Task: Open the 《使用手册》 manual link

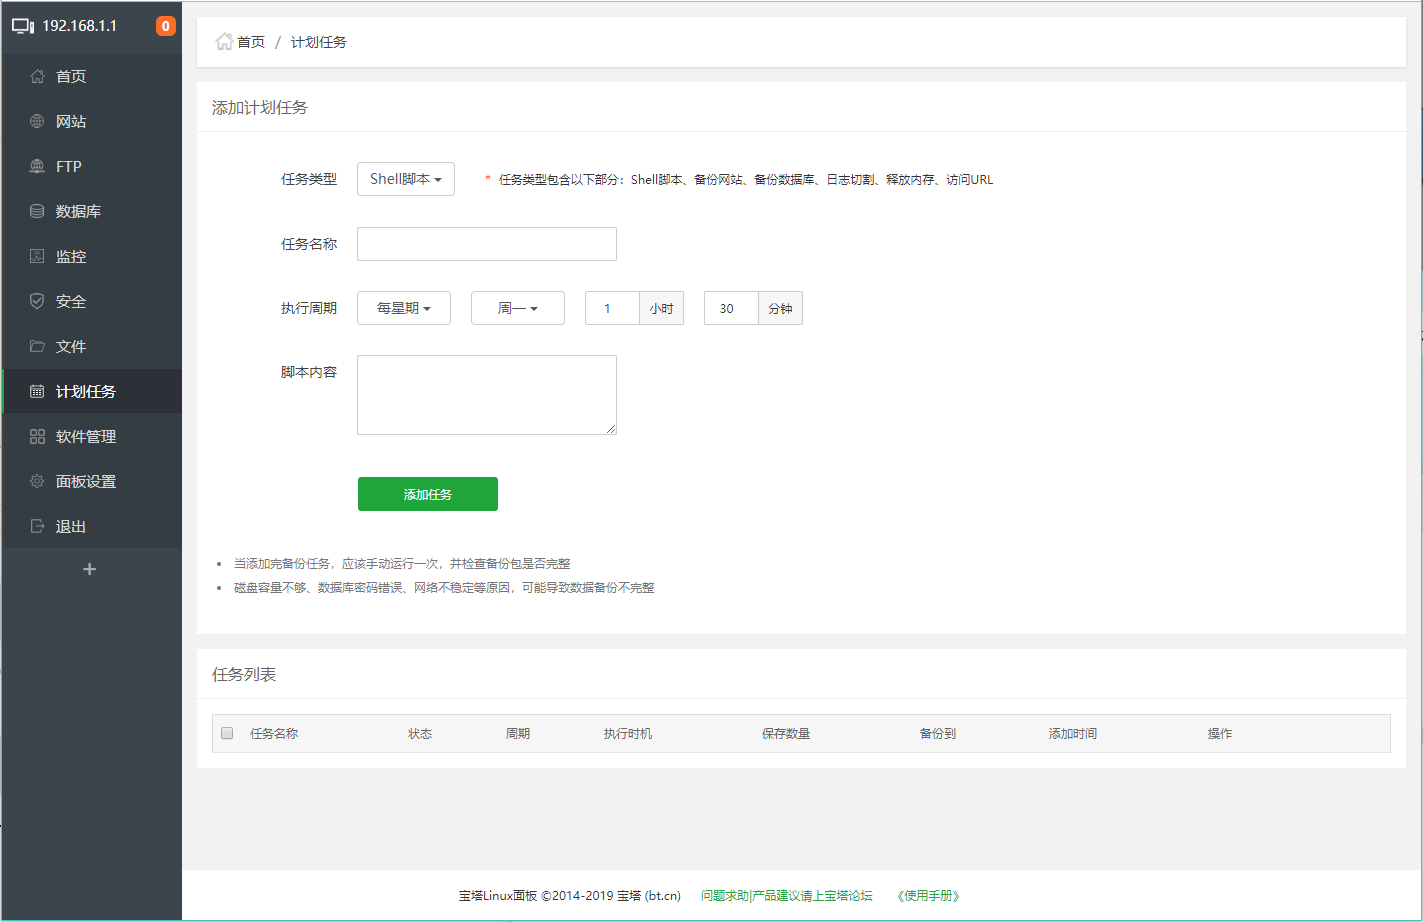Action: 926,896
